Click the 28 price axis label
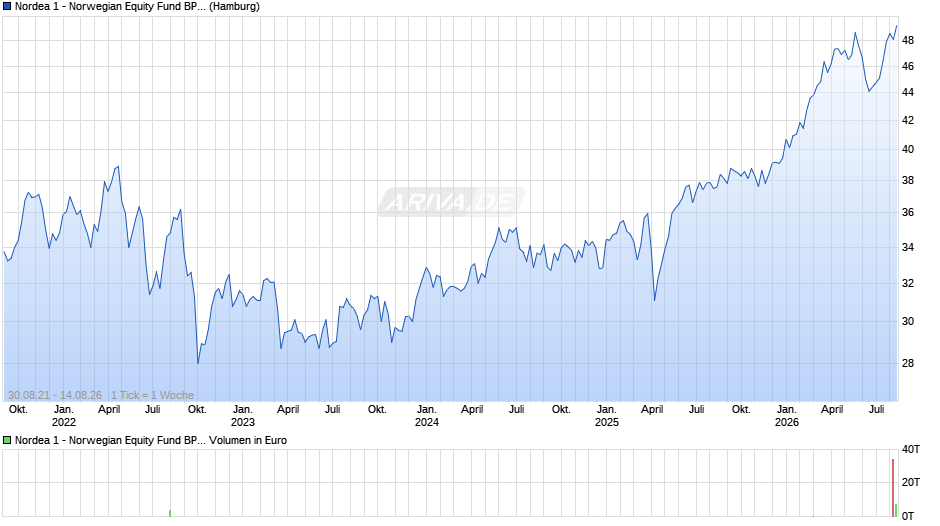 pos(908,363)
